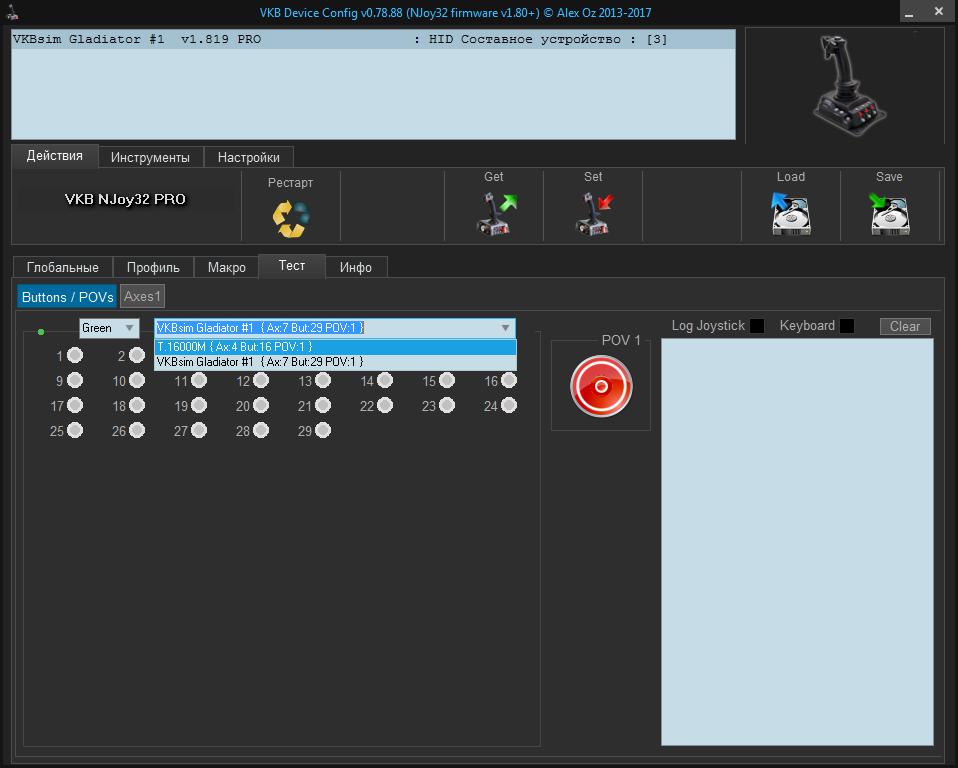Switch to the Действия tab
This screenshot has width=958, height=768.
pyautogui.click(x=54, y=156)
